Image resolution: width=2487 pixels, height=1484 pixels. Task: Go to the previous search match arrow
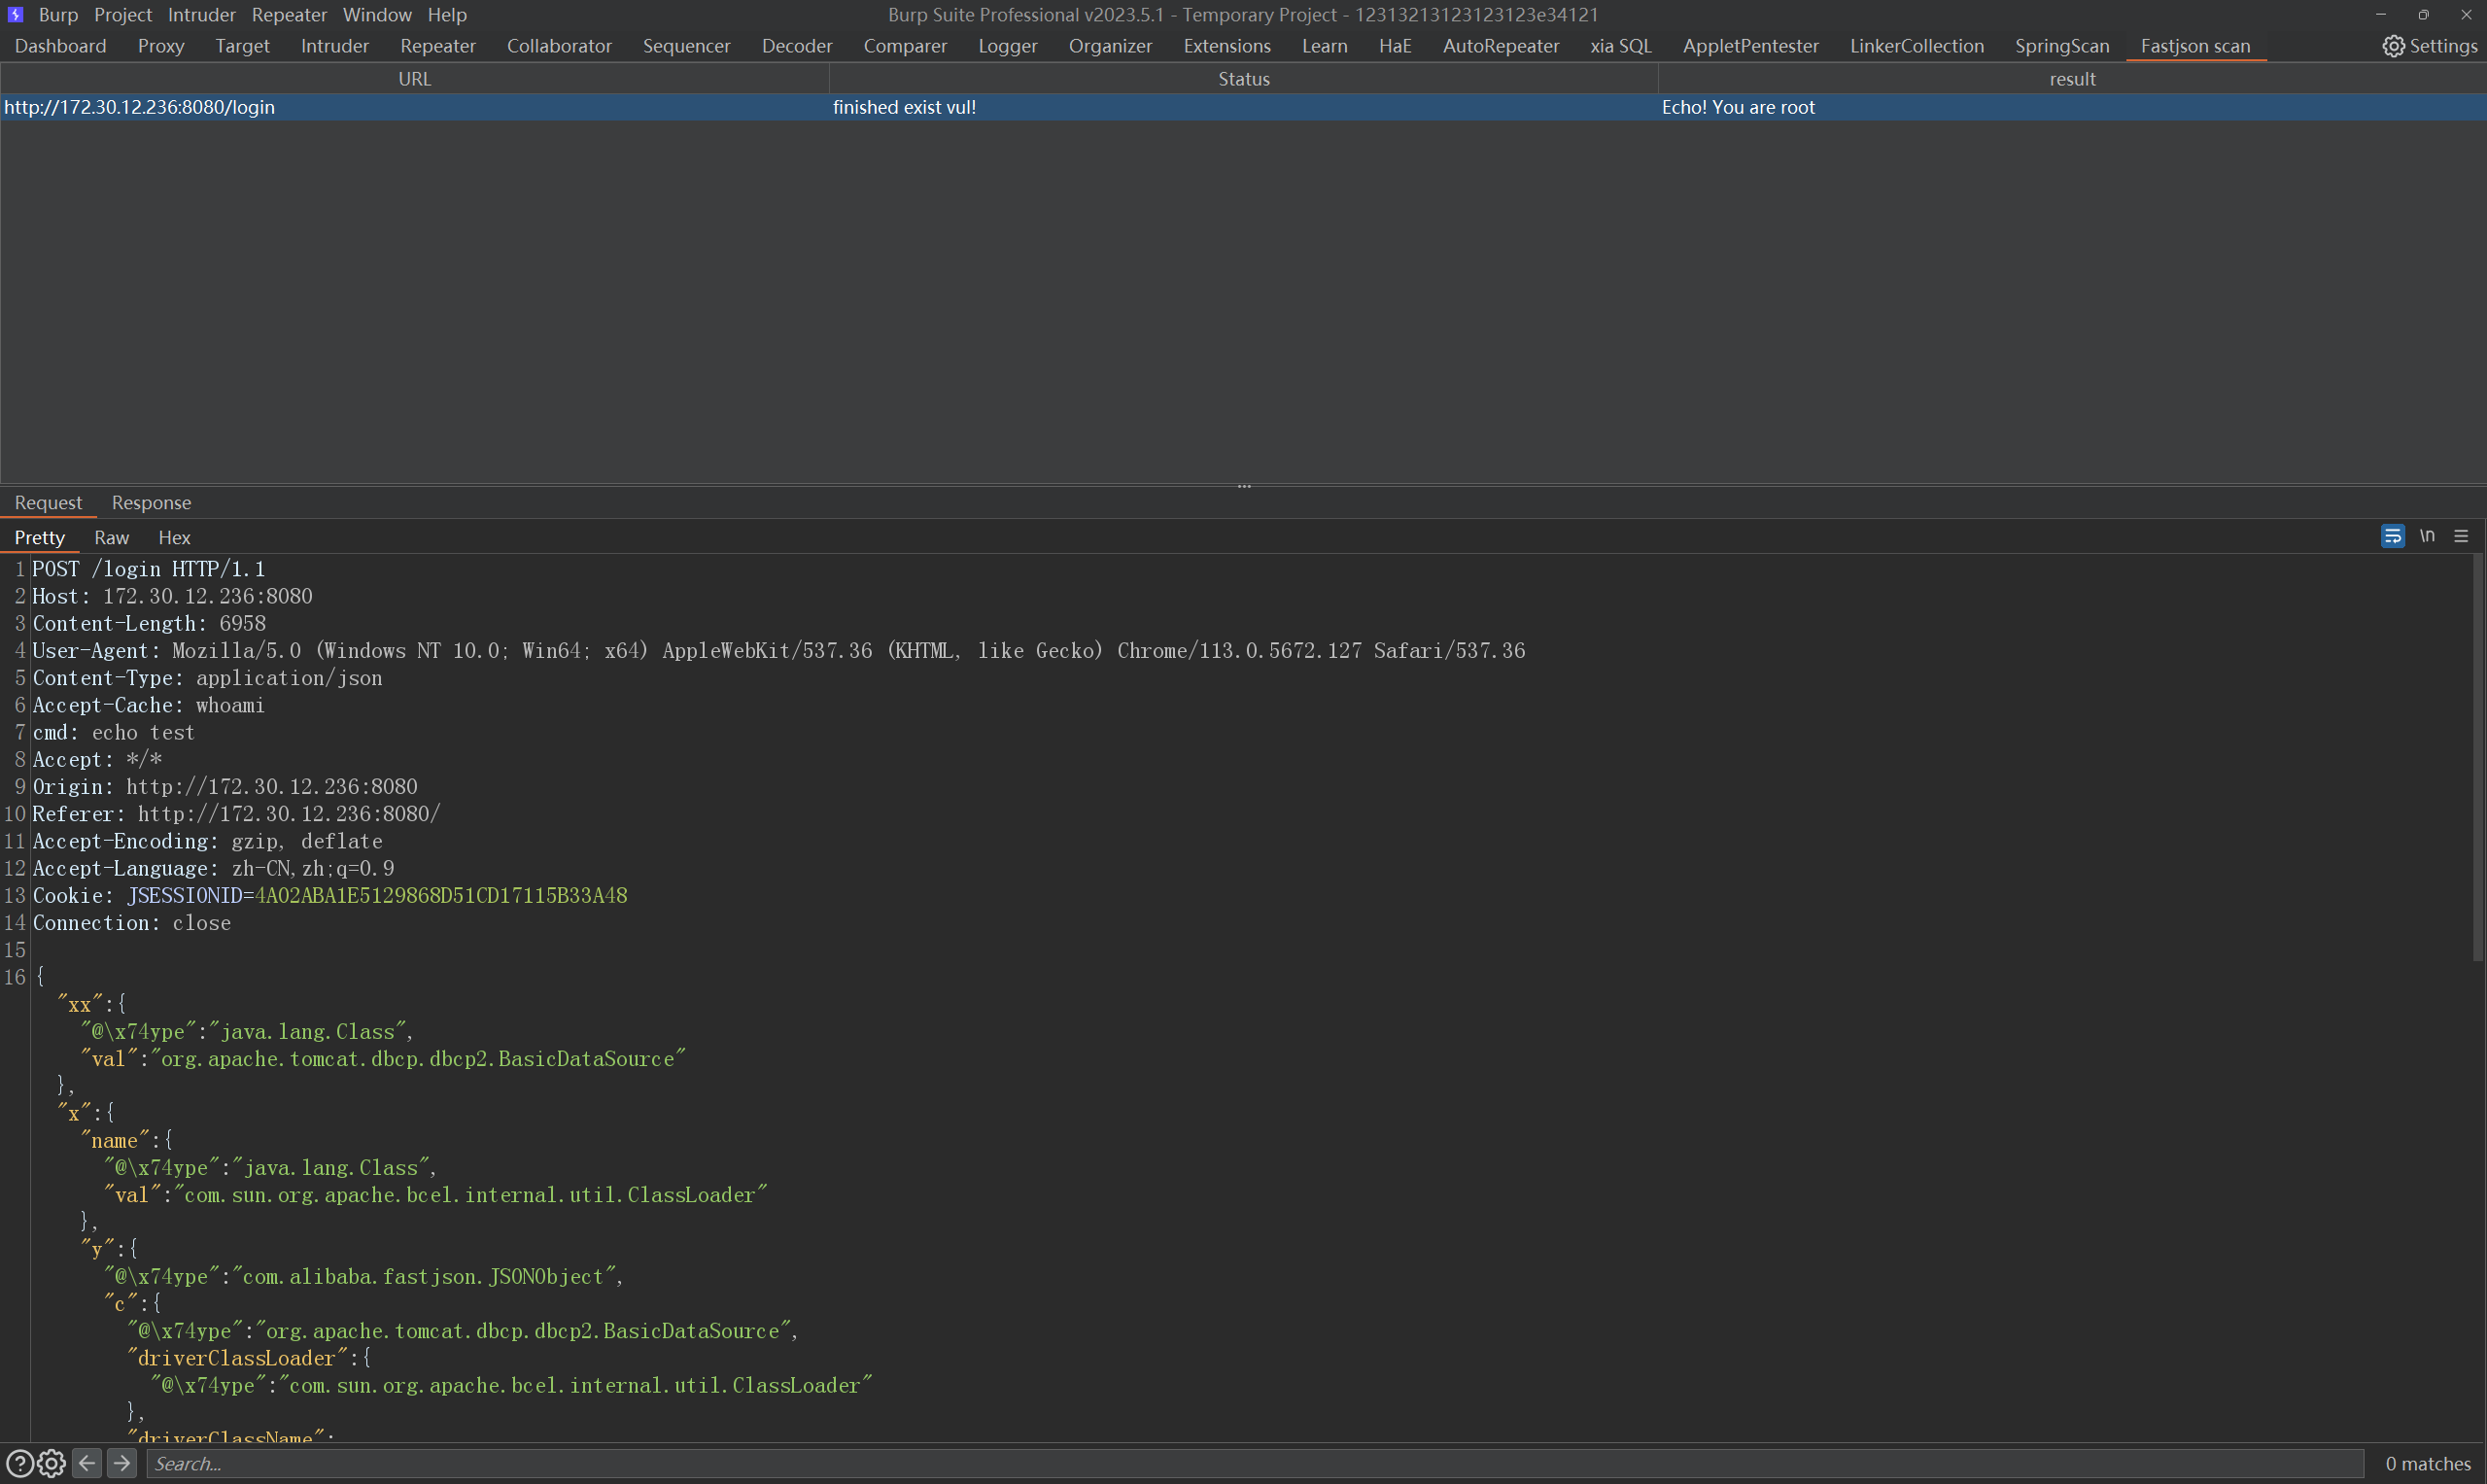click(x=87, y=1463)
